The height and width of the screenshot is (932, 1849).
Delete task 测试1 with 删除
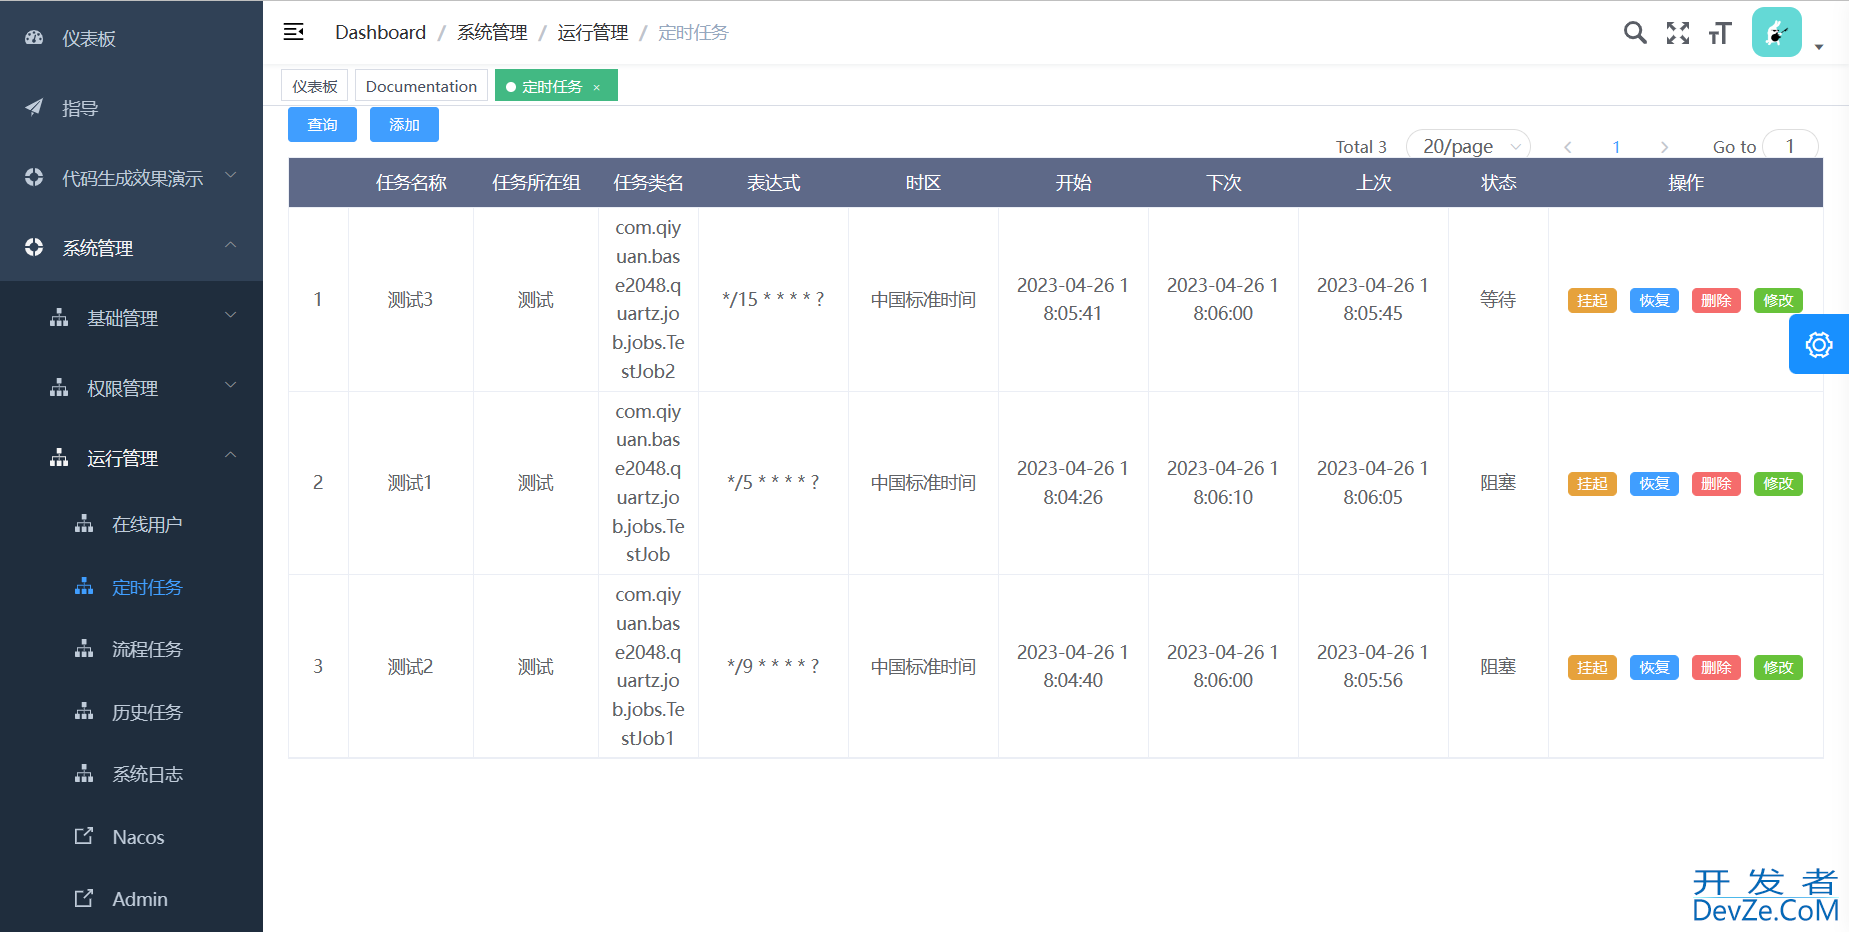(x=1716, y=483)
